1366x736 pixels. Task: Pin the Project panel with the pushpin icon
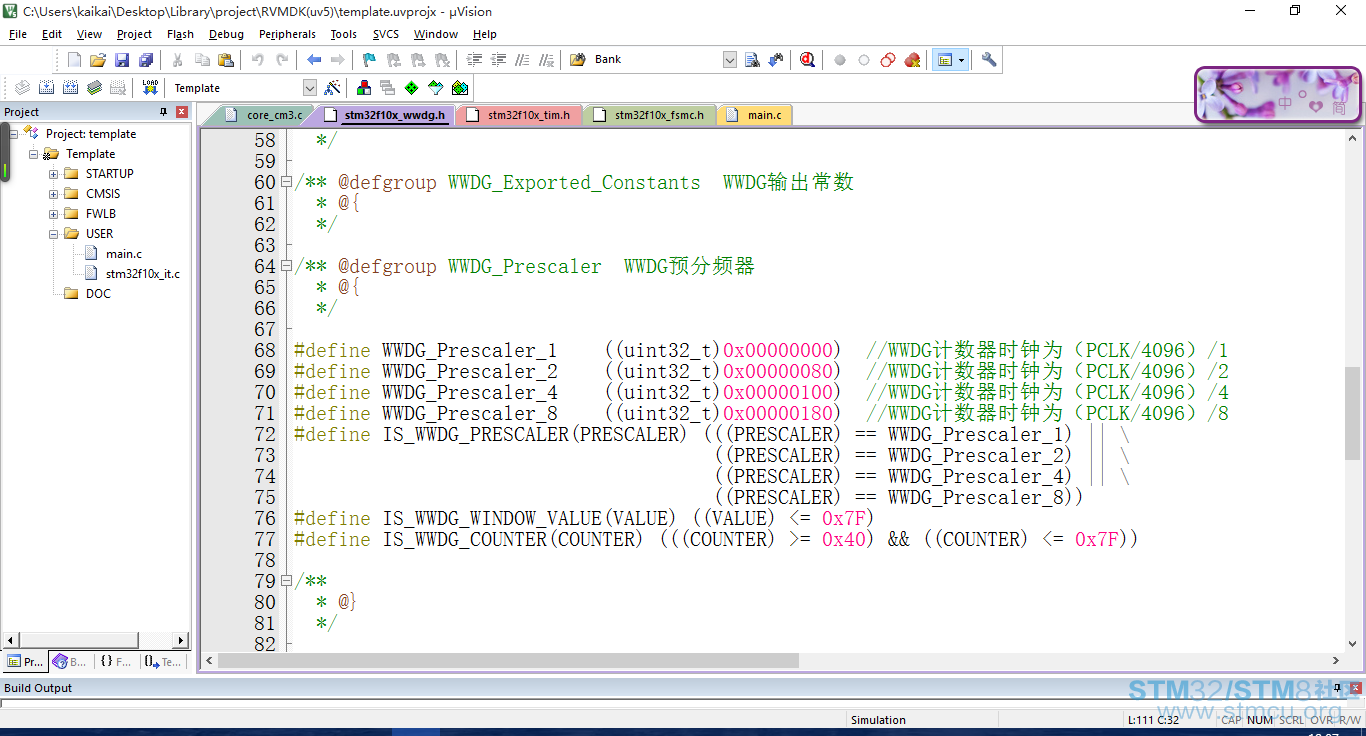point(164,112)
